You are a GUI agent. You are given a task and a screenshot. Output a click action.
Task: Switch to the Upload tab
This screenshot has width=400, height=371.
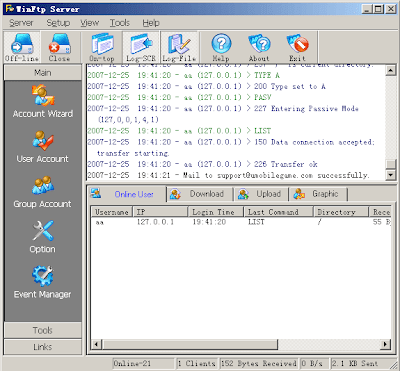coord(262,194)
